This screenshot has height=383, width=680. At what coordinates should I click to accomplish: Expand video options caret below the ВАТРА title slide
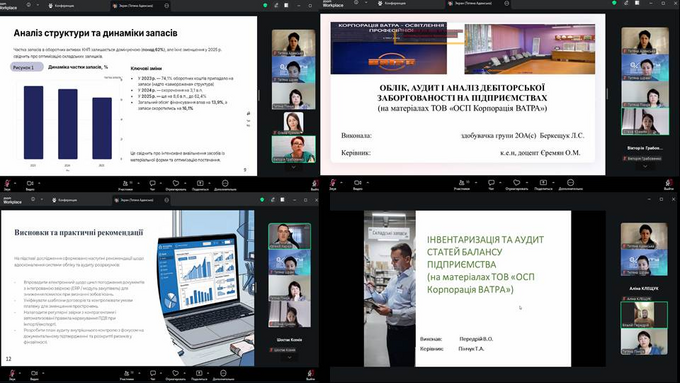[367, 183]
